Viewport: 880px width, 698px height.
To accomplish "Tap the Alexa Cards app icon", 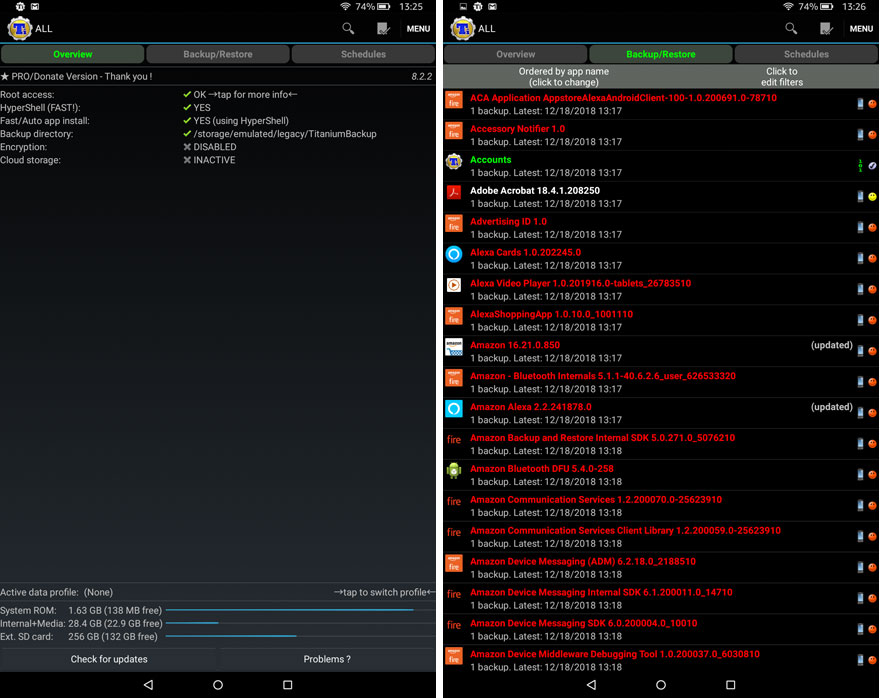I will click(x=454, y=254).
